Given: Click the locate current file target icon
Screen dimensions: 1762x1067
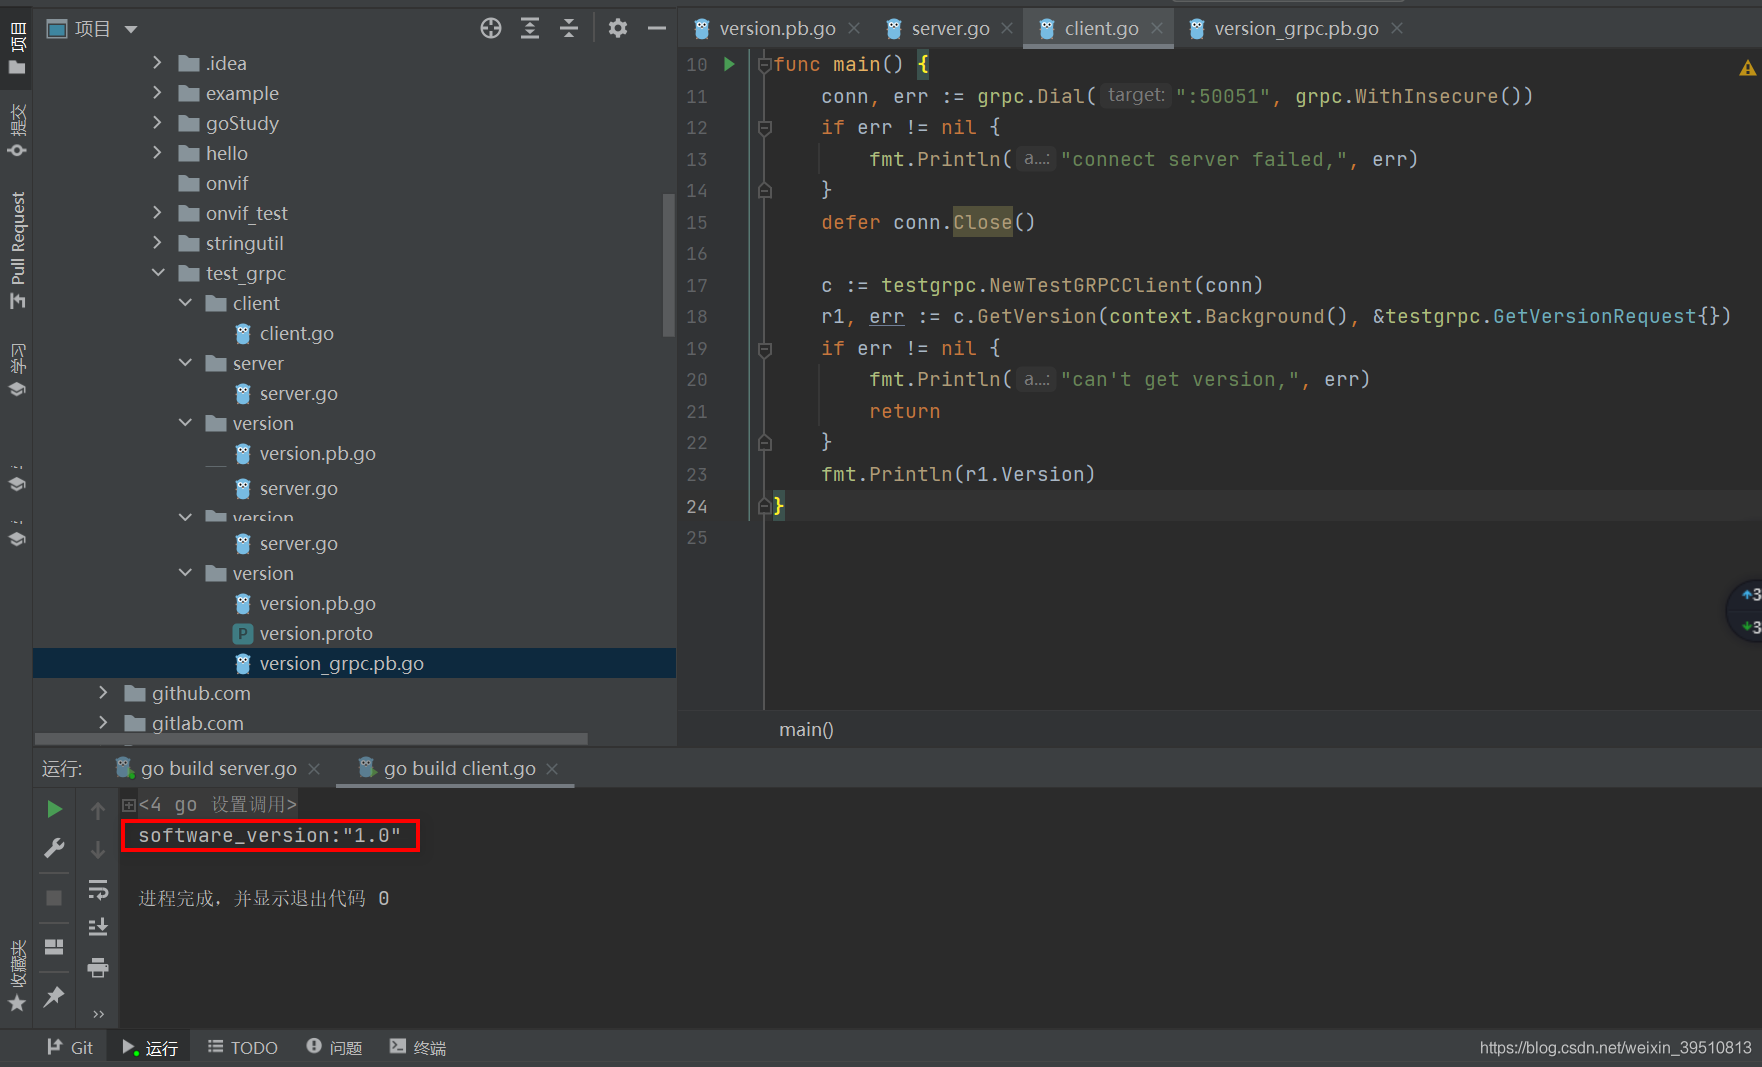Looking at the screenshot, I should pyautogui.click(x=490, y=28).
